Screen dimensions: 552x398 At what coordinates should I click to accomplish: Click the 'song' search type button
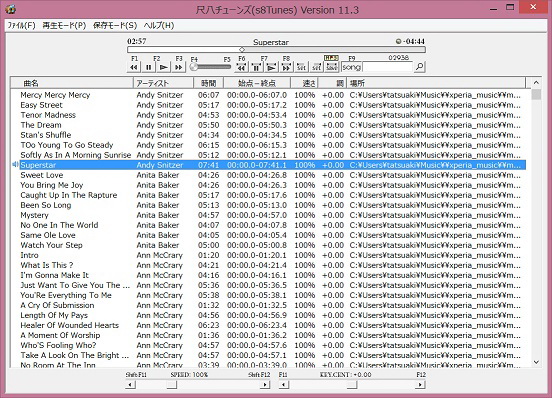[x=351, y=67]
